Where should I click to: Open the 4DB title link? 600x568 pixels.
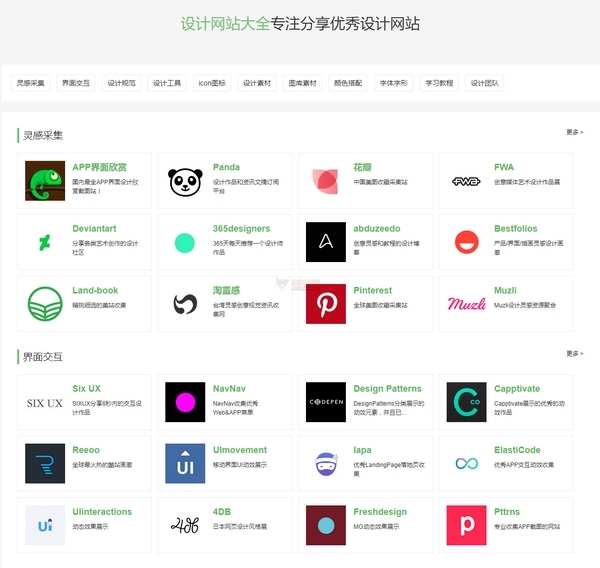pyautogui.click(x=222, y=512)
